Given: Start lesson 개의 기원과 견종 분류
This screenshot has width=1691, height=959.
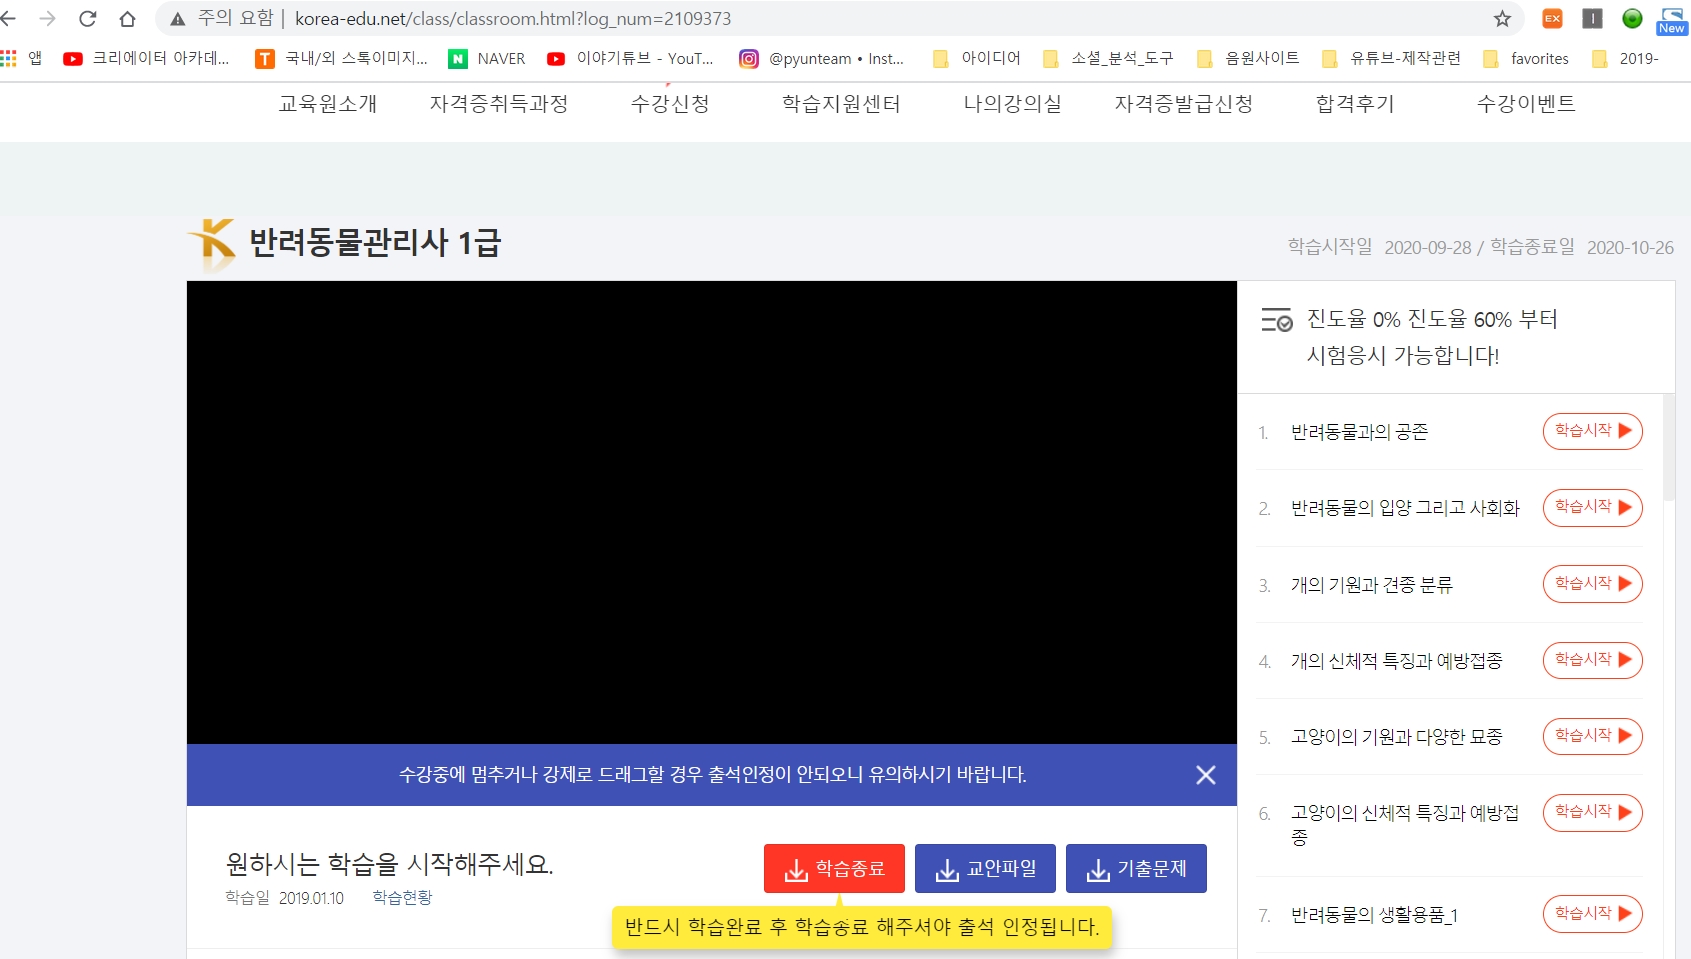Looking at the screenshot, I should 1593,584.
